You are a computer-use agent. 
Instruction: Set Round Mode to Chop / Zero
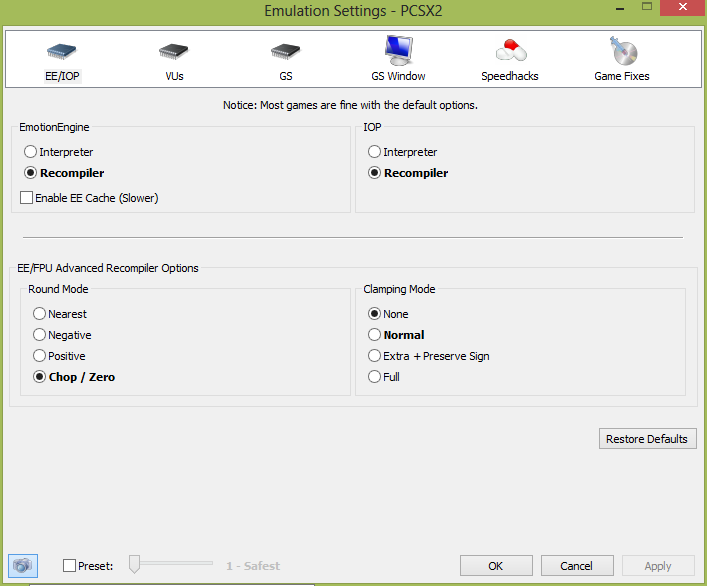pyautogui.click(x=74, y=377)
